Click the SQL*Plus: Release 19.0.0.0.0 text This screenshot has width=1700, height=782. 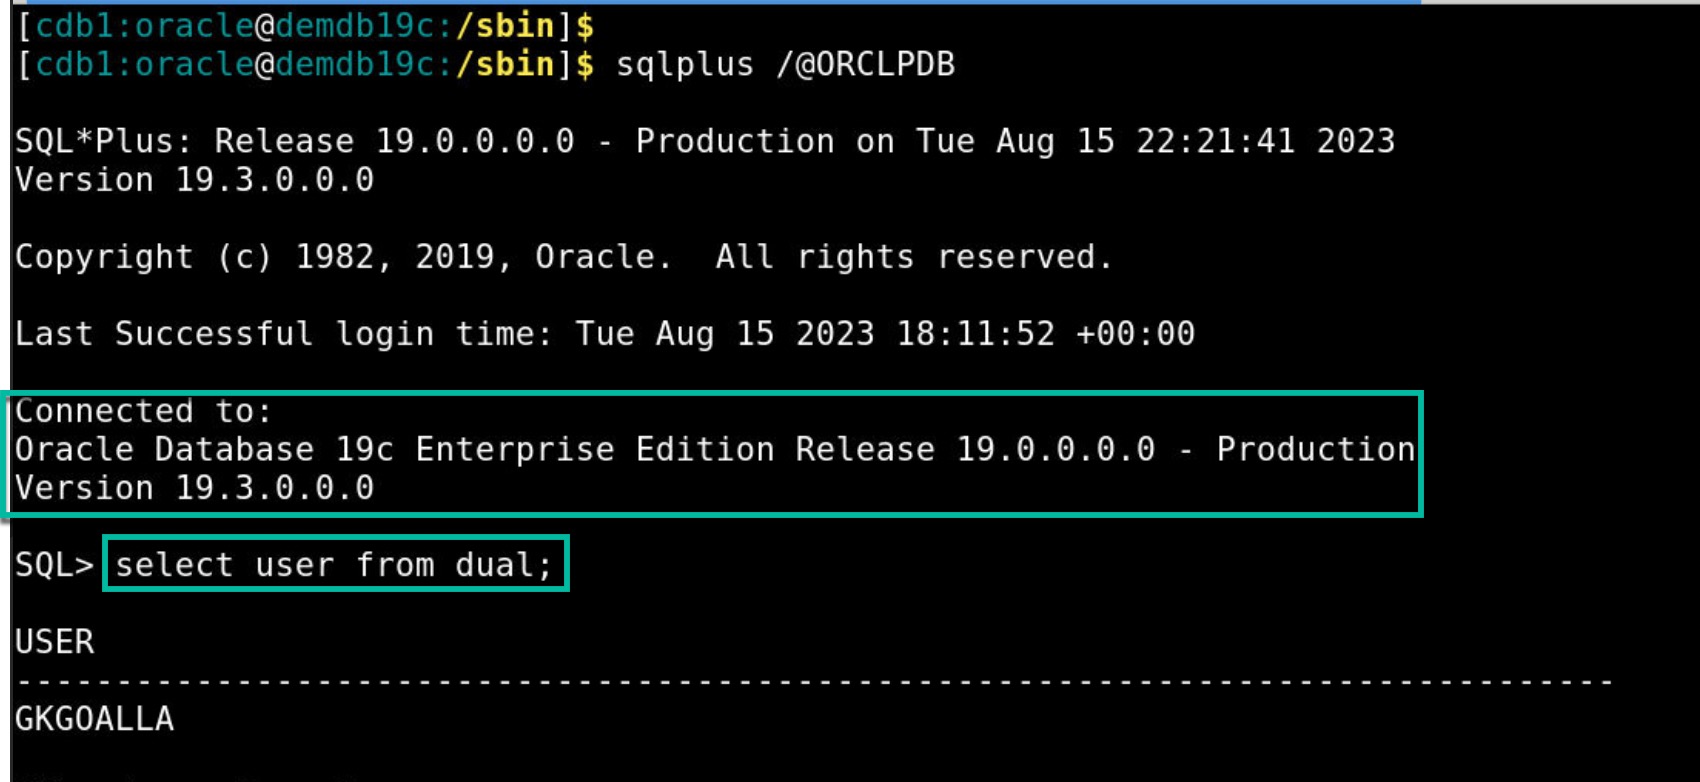click(295, 141)
